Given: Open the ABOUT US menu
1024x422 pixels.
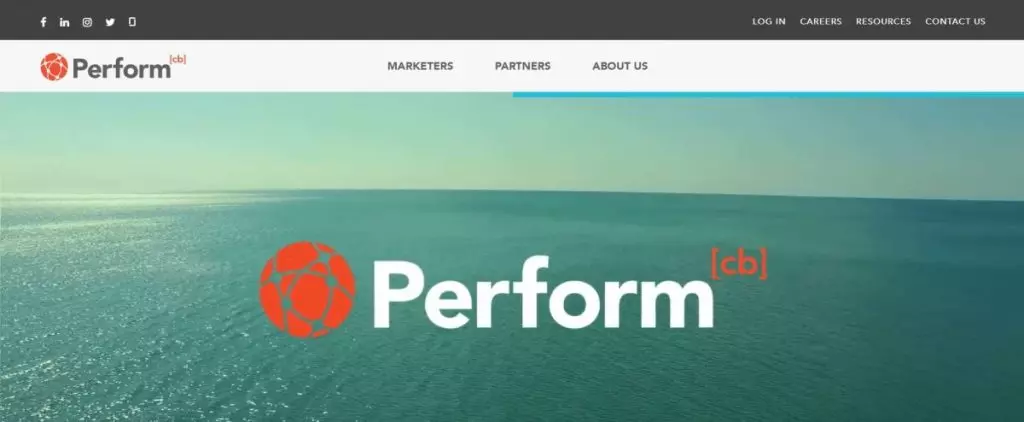Looking at the screenshot, I should click(x=620, y=66).
